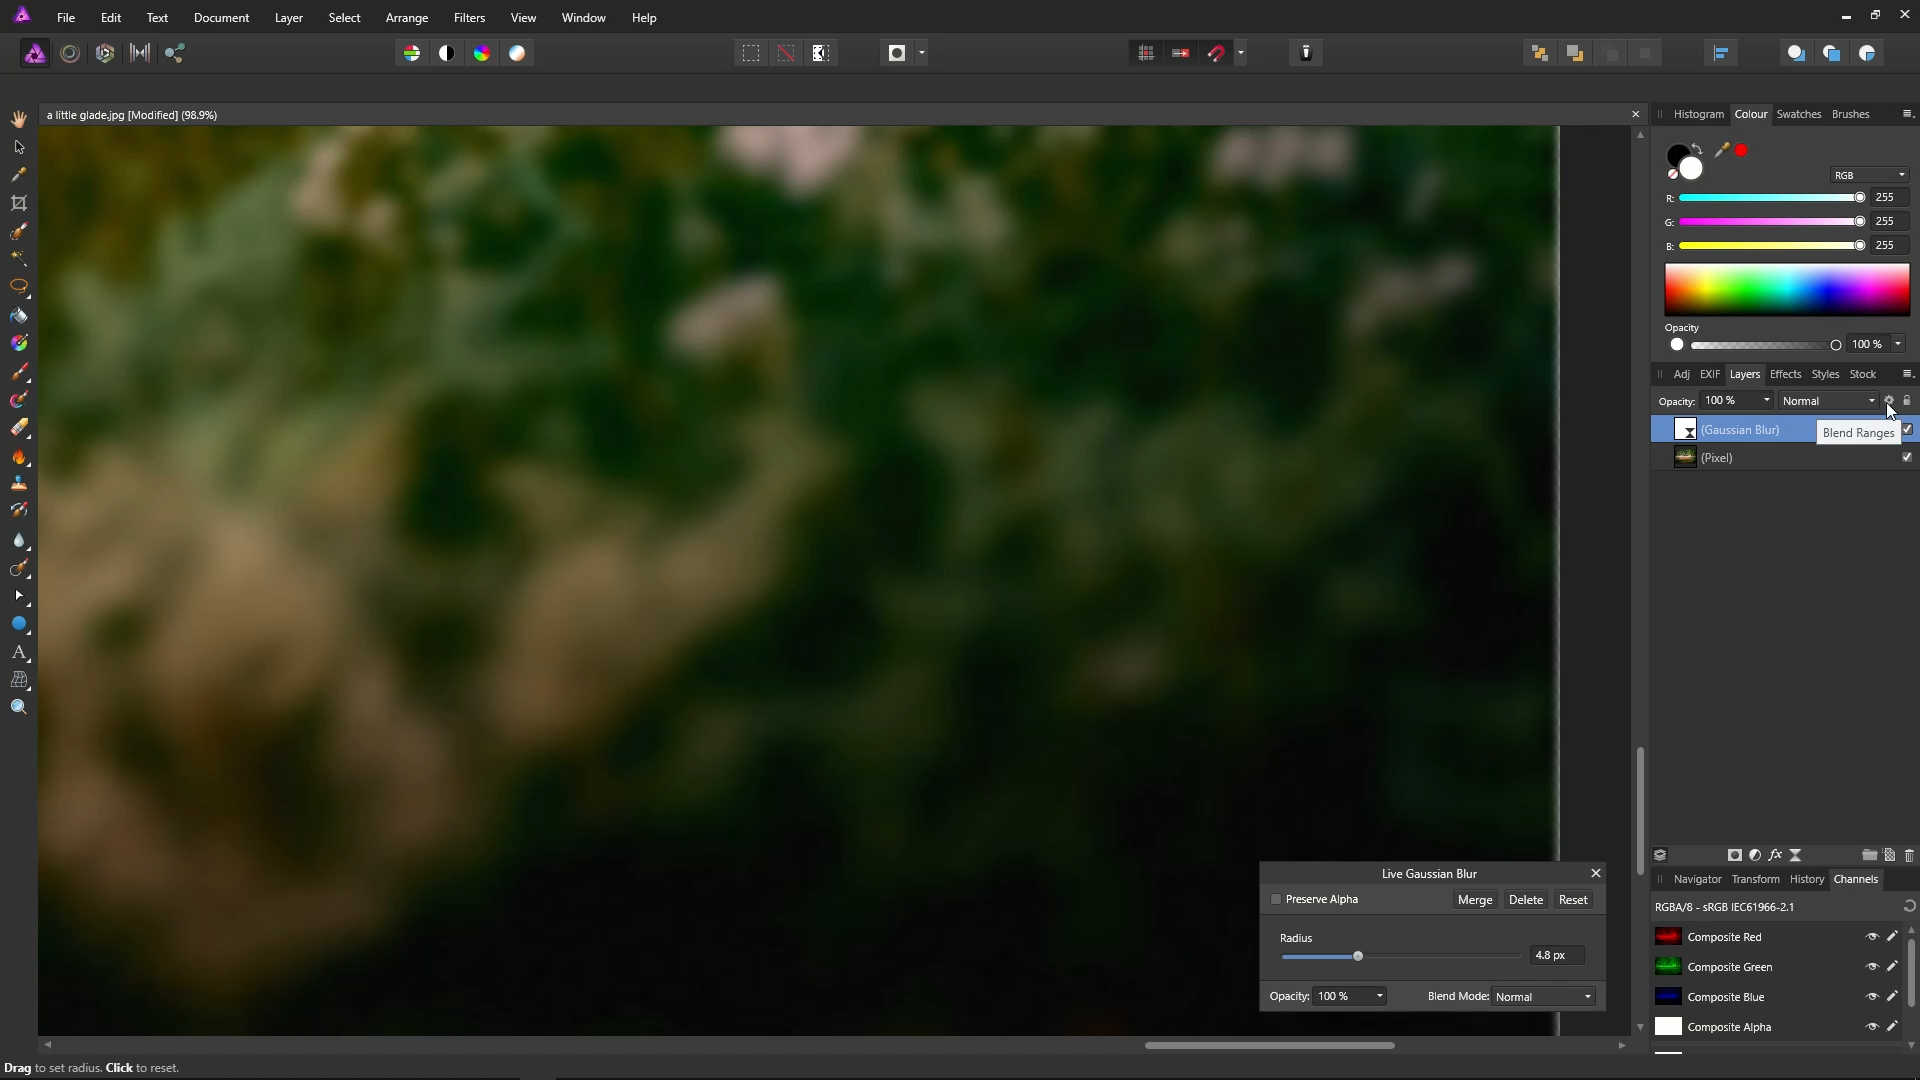Choose the Flood Fill tool
The width and height of the screenshot is (1920, 1080).
click(x=19, y=316)
